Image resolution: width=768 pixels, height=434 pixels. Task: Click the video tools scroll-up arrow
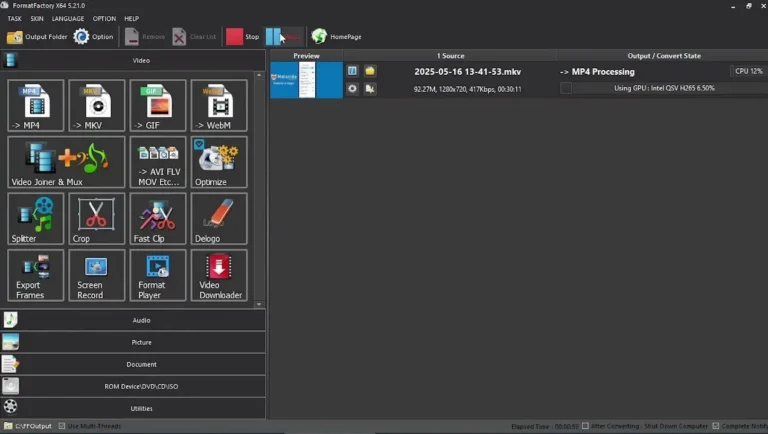(259, 75)
